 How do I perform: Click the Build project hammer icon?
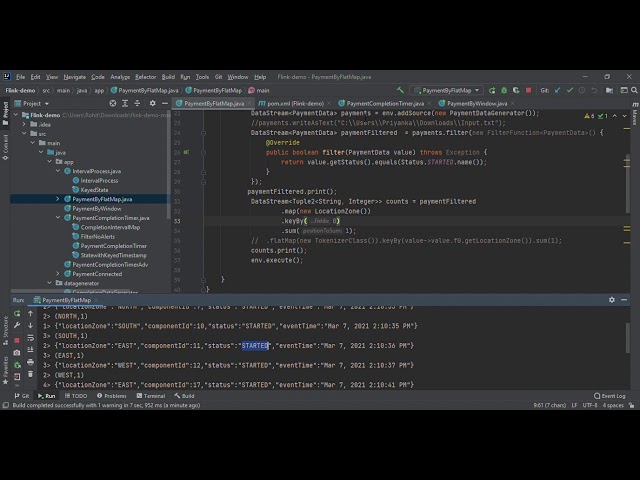click(400, 90)
